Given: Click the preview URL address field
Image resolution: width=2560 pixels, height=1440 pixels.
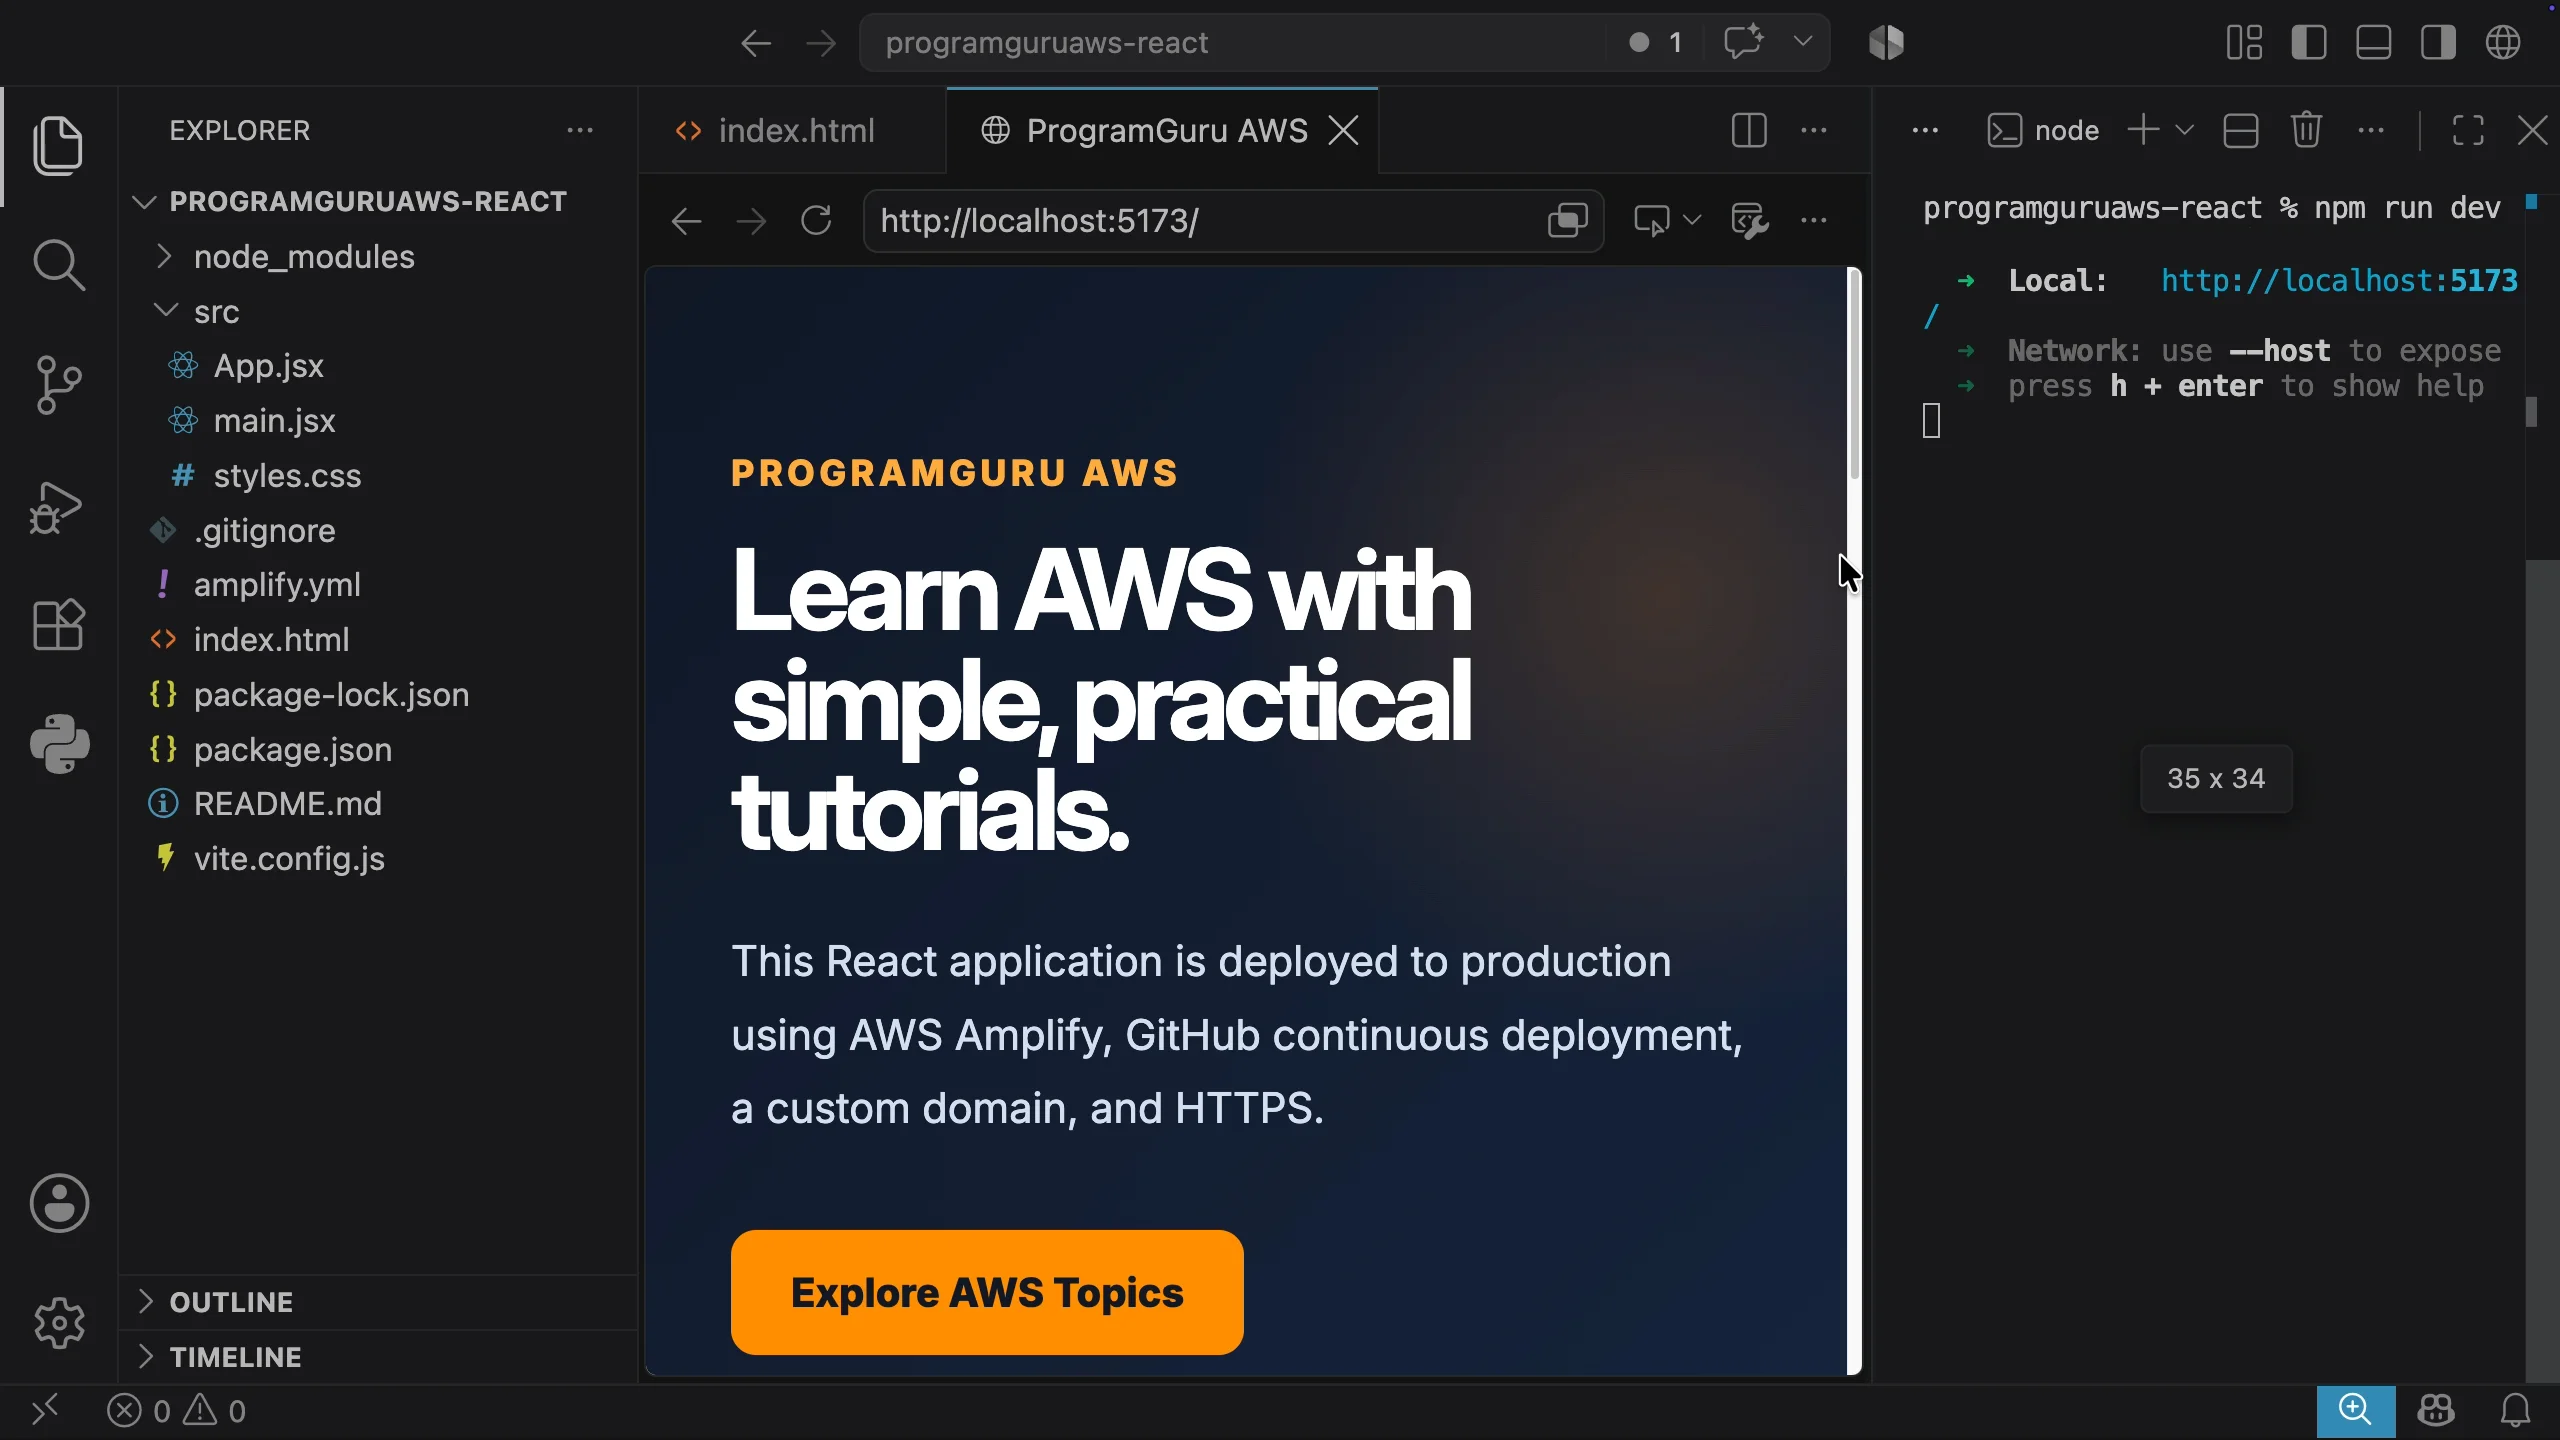Looking at the screenshot, I should [1205, 221].
